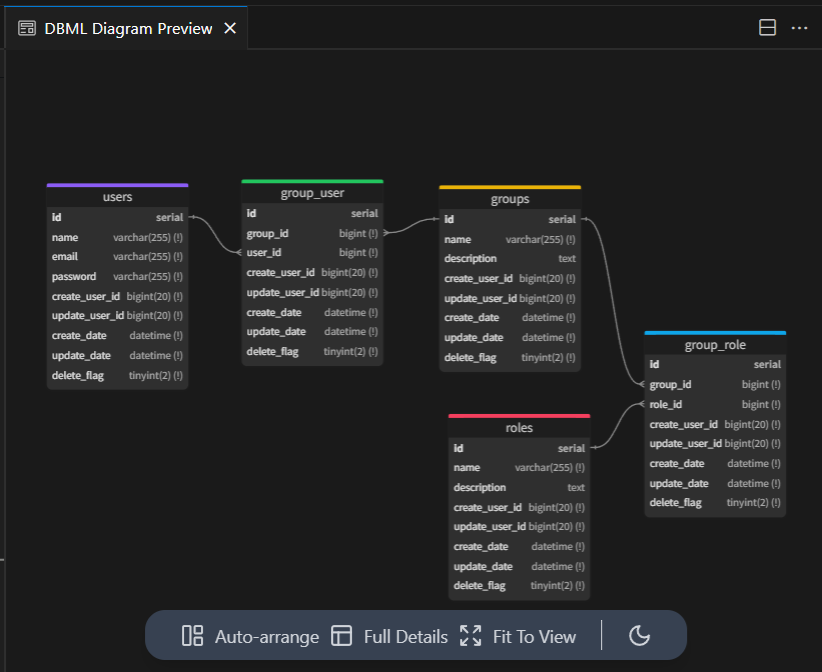The height and width of the screenshot is (672, 822).
Task: Click role_id row in group_role table
Action: (715, 405)
